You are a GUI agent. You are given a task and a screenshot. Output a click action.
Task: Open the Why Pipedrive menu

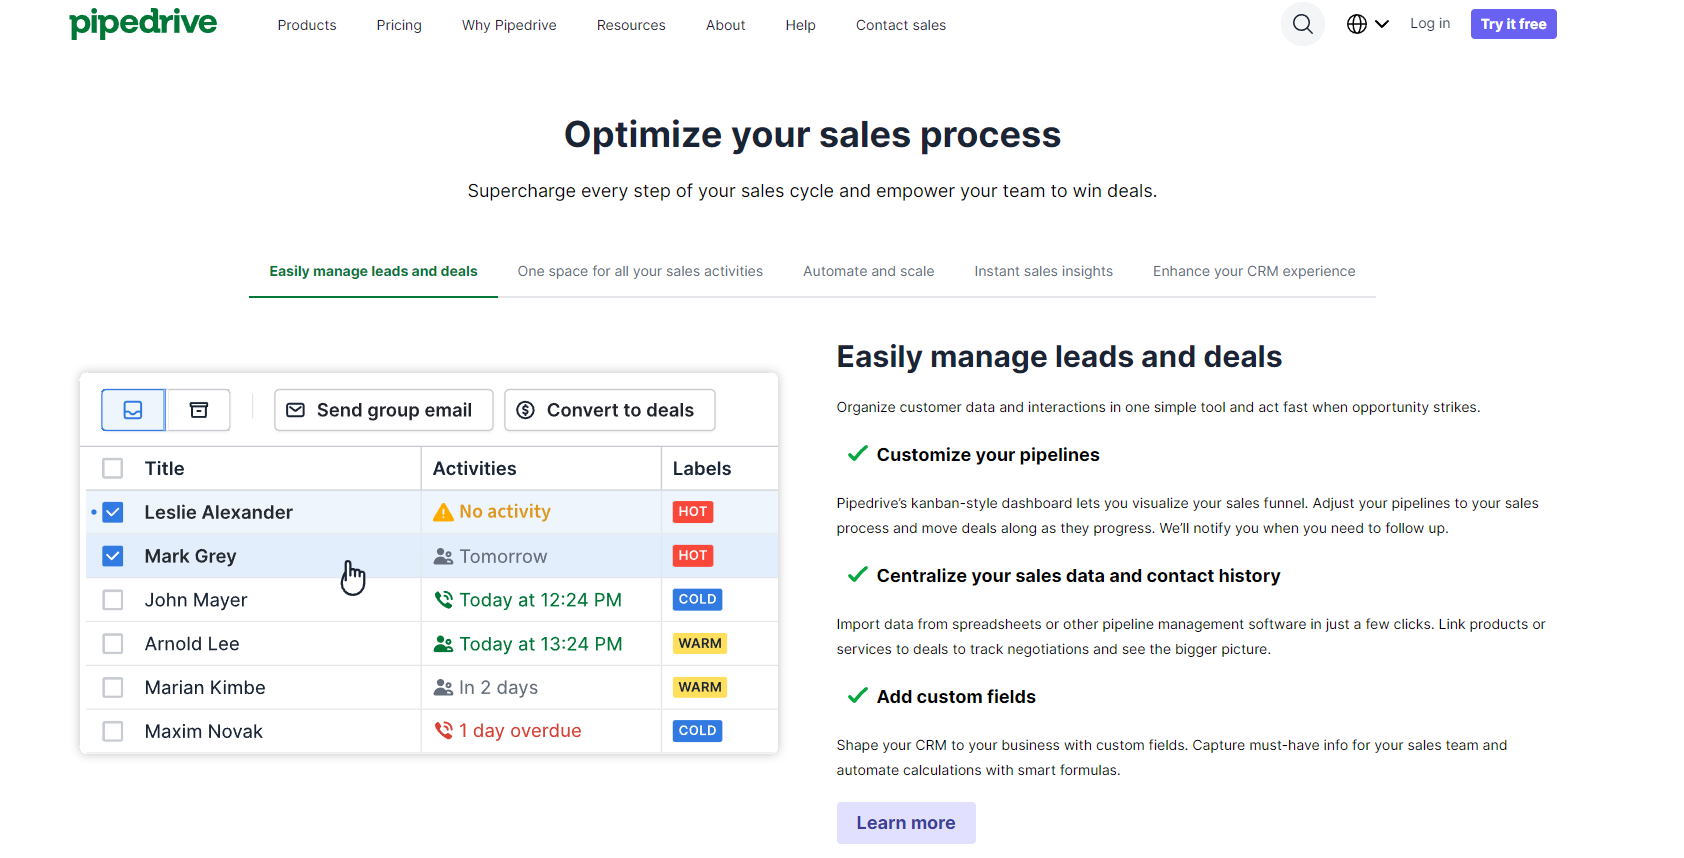pos(509,25)
